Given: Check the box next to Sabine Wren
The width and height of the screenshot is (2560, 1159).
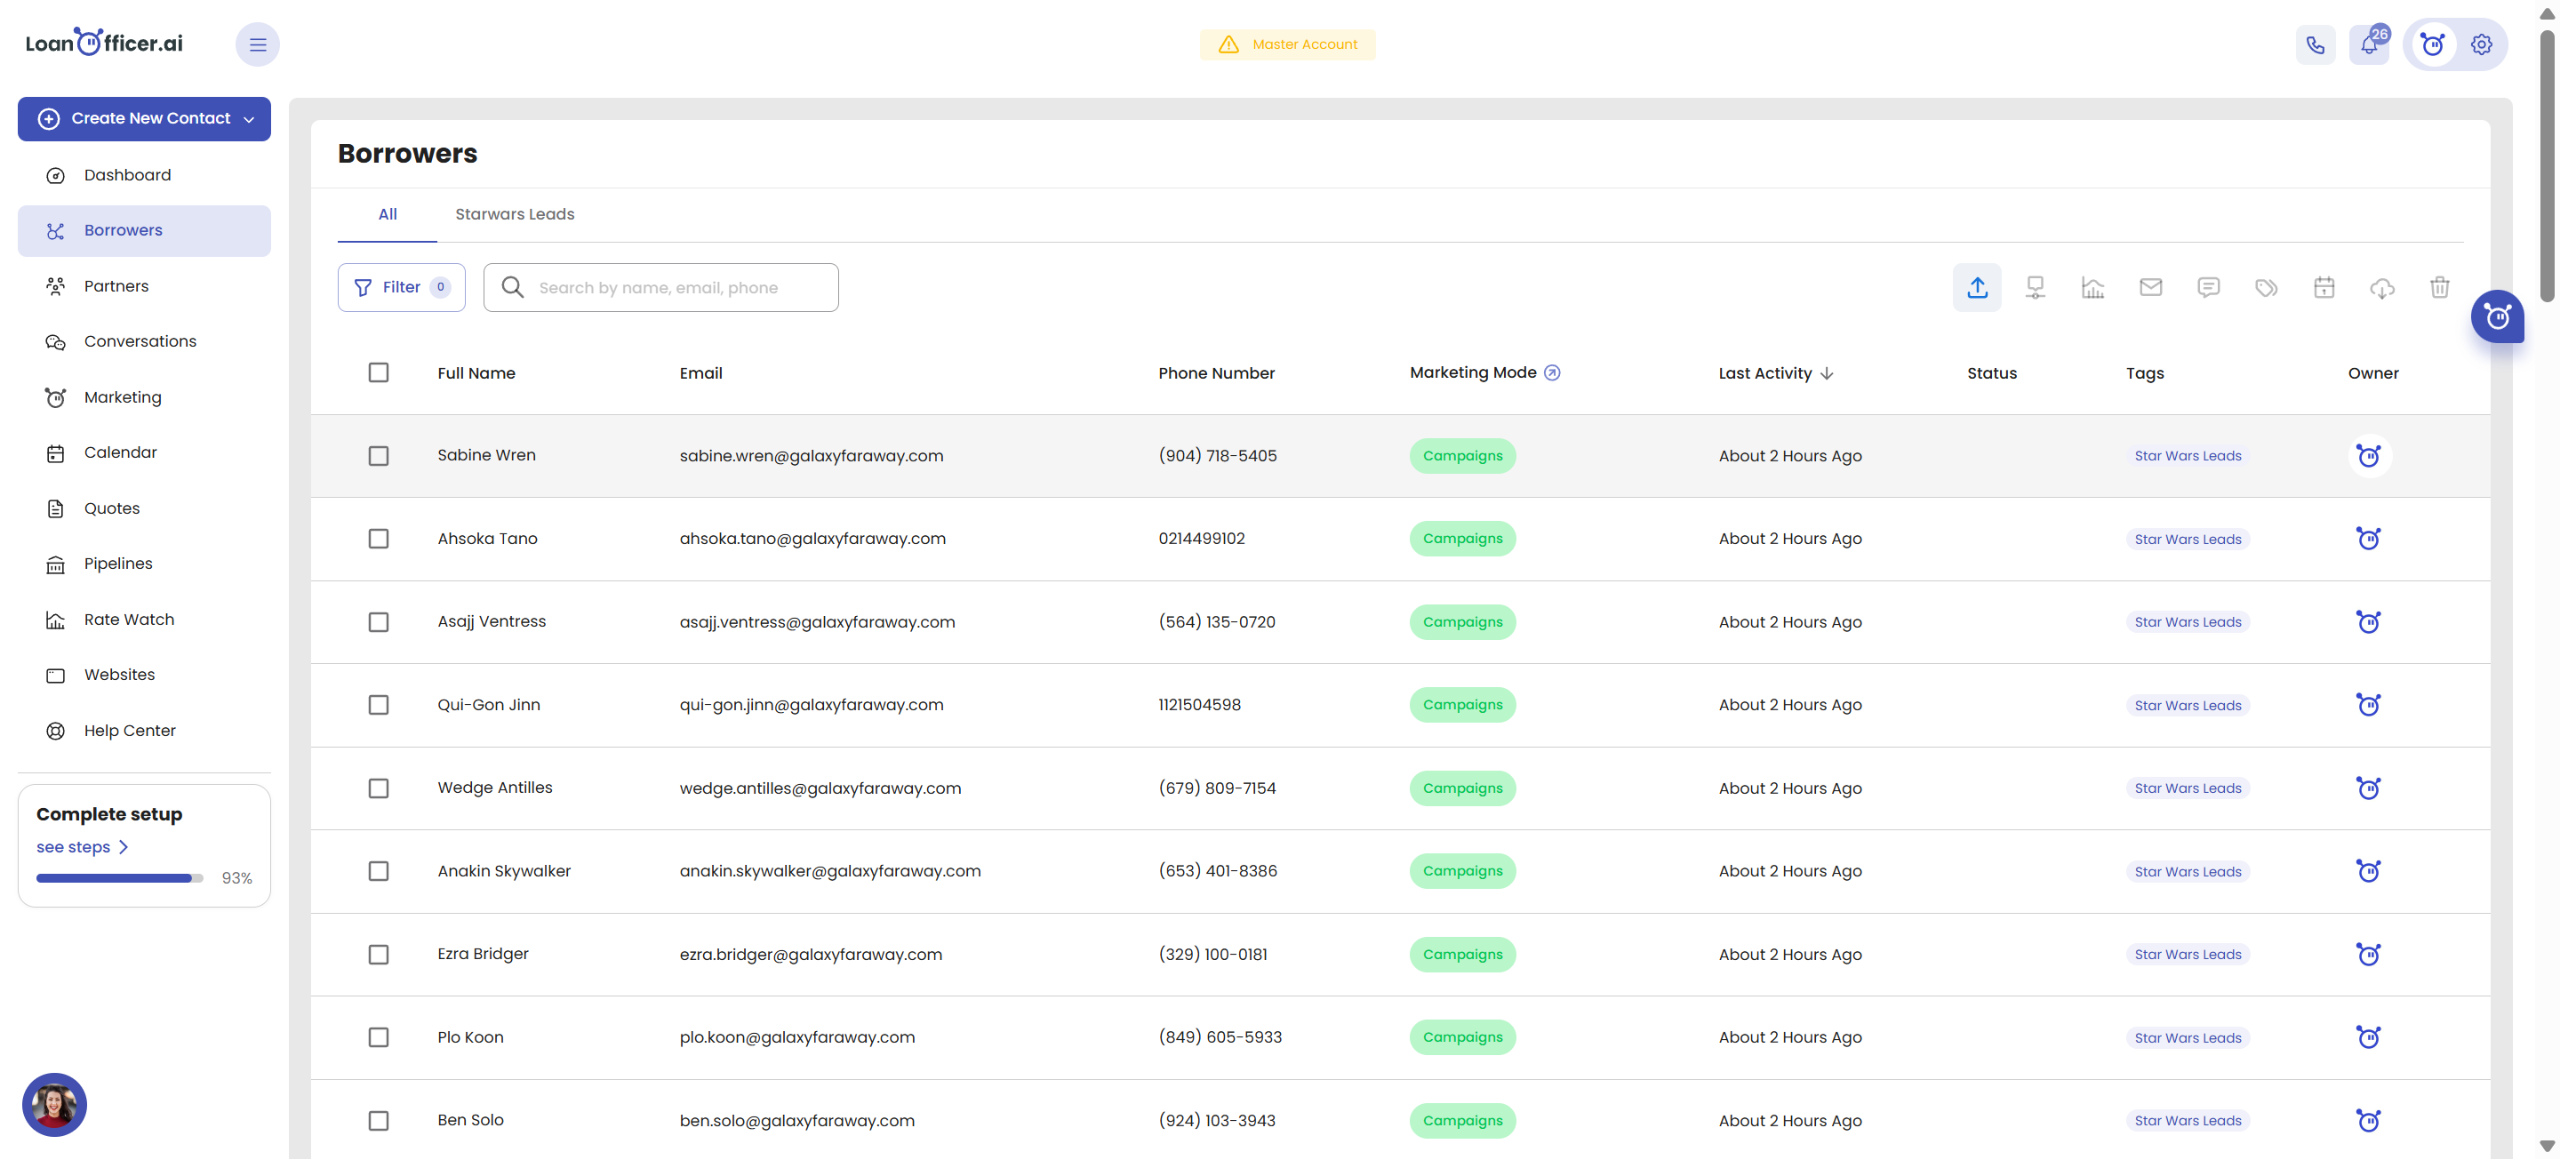Looking at the screenshot, I should point(378,456).
